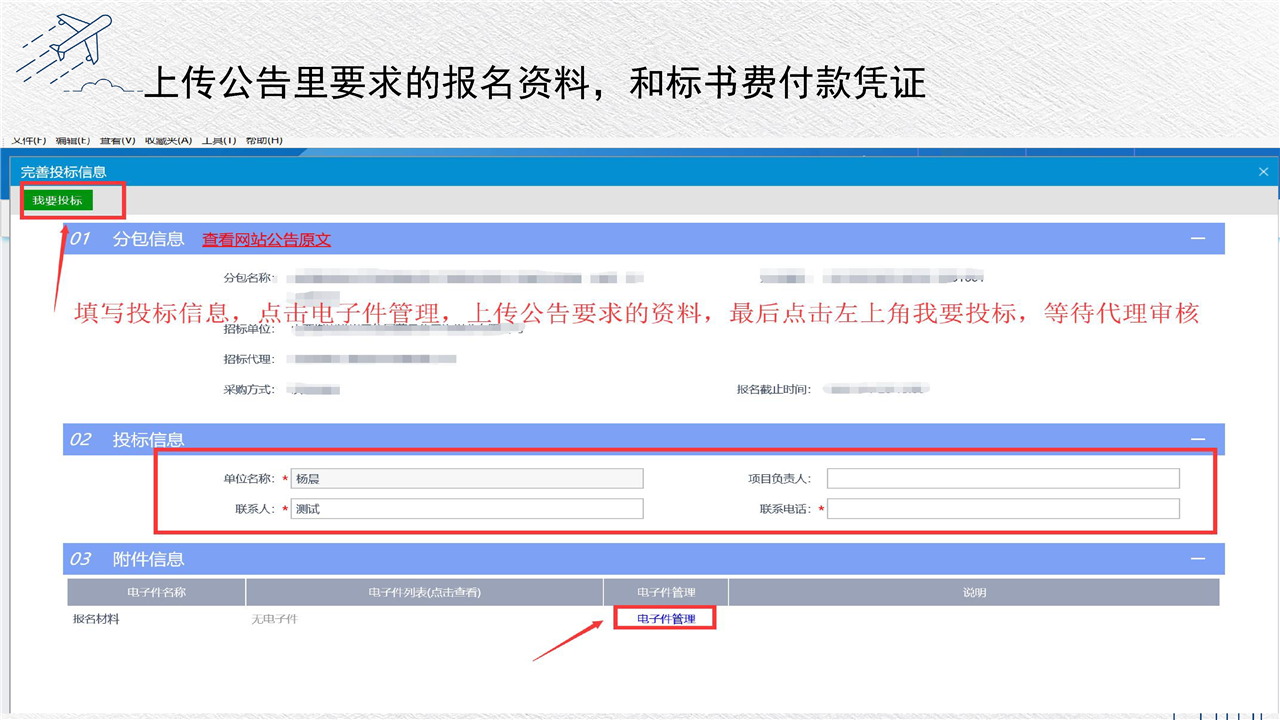This screenshot has height=720, width=1280.
Task: Collapse the 01 分包信息 section
Action: click(1197, 239)
